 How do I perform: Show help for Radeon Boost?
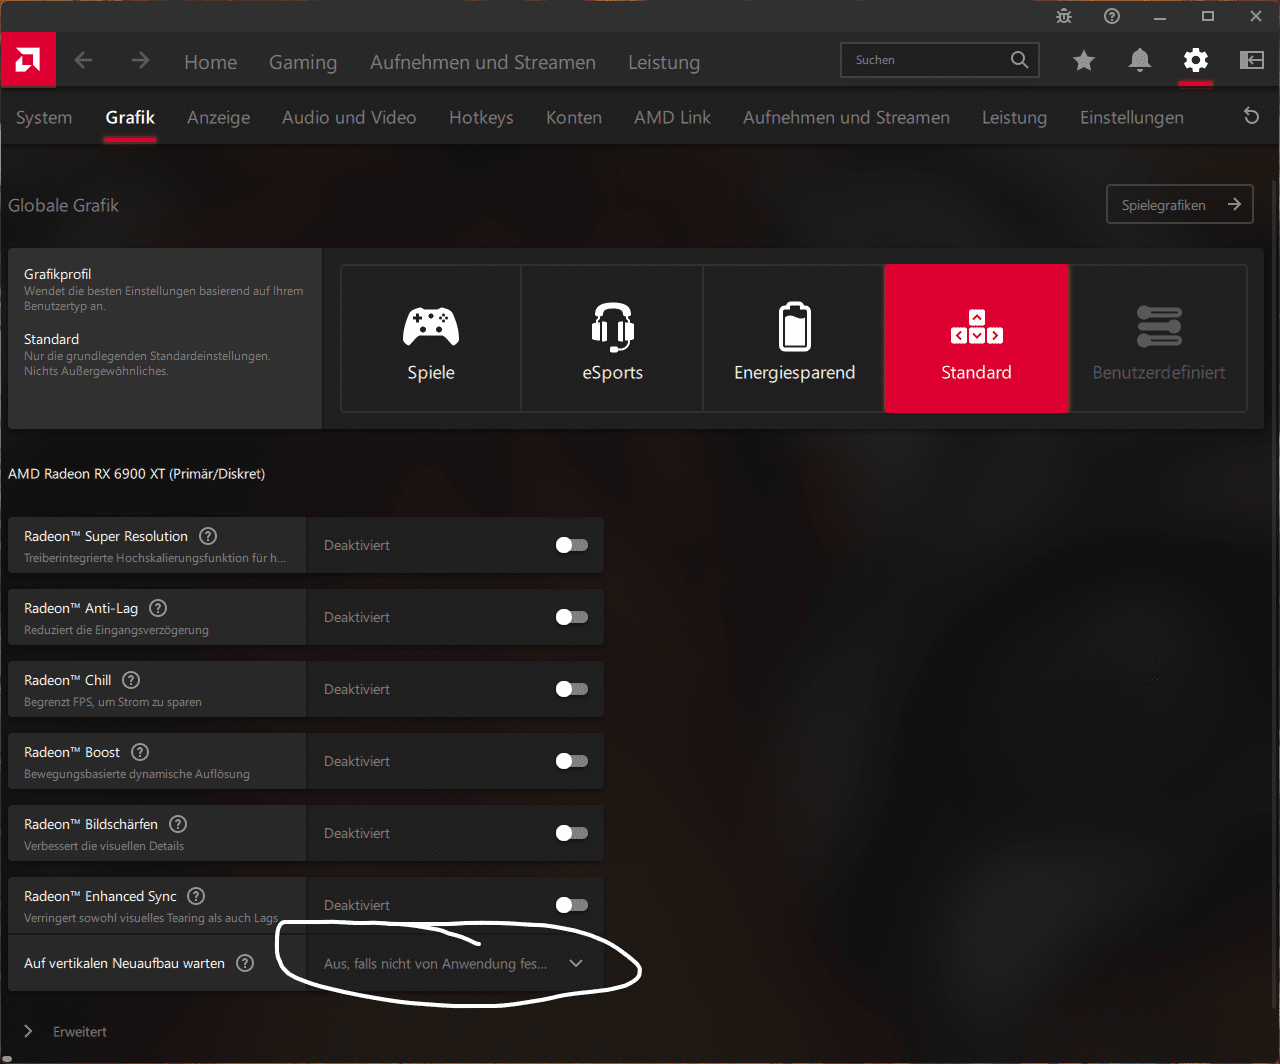pyautogui.click(x=140, y=752)
